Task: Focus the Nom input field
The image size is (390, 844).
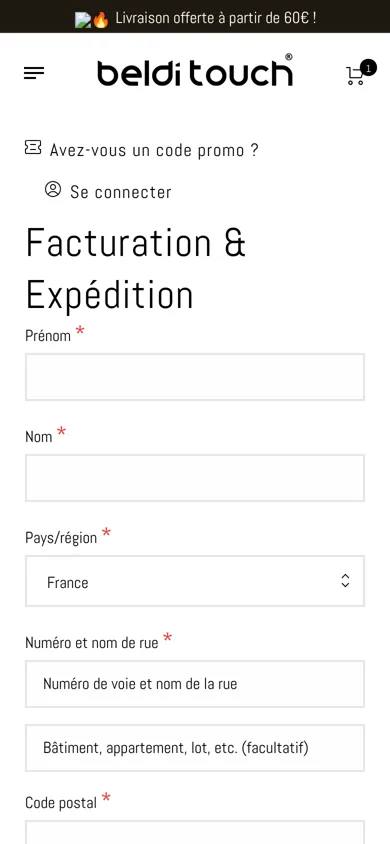Action: 195,478
